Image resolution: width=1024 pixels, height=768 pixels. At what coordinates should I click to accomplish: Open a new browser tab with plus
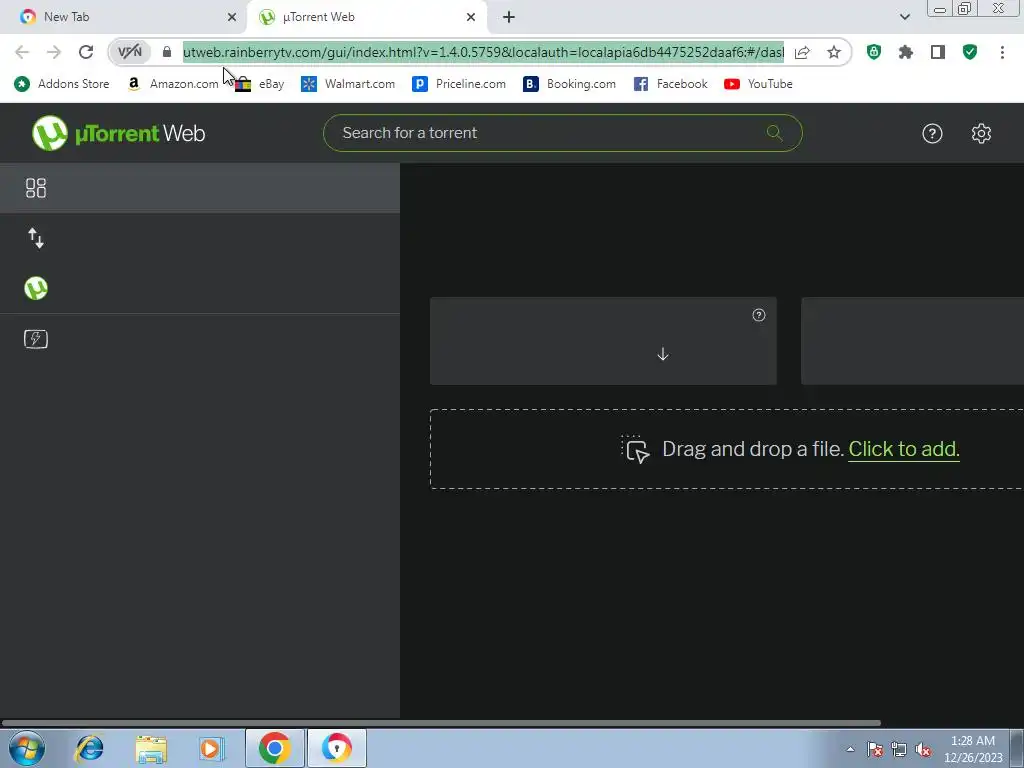(x=509, y=17)
